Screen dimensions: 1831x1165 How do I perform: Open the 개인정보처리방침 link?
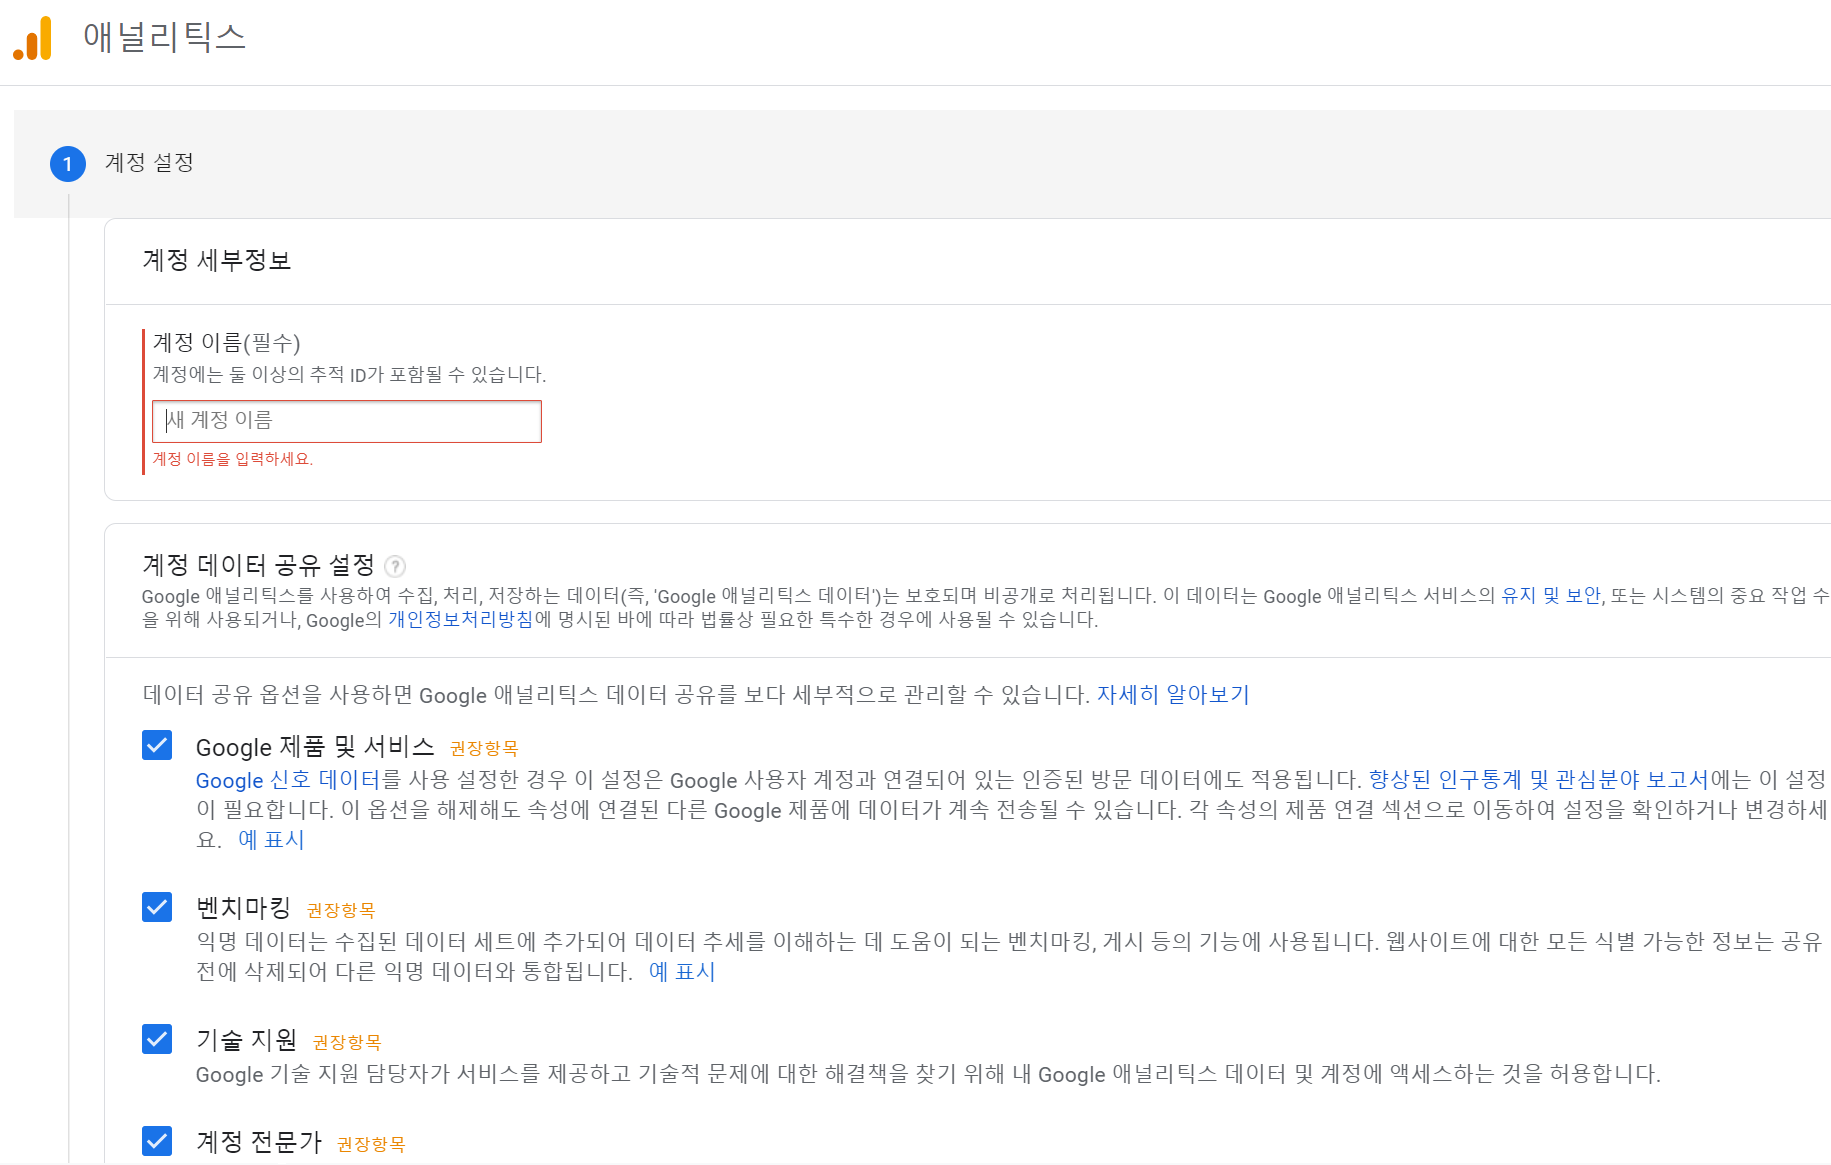(x=461, y=620)
